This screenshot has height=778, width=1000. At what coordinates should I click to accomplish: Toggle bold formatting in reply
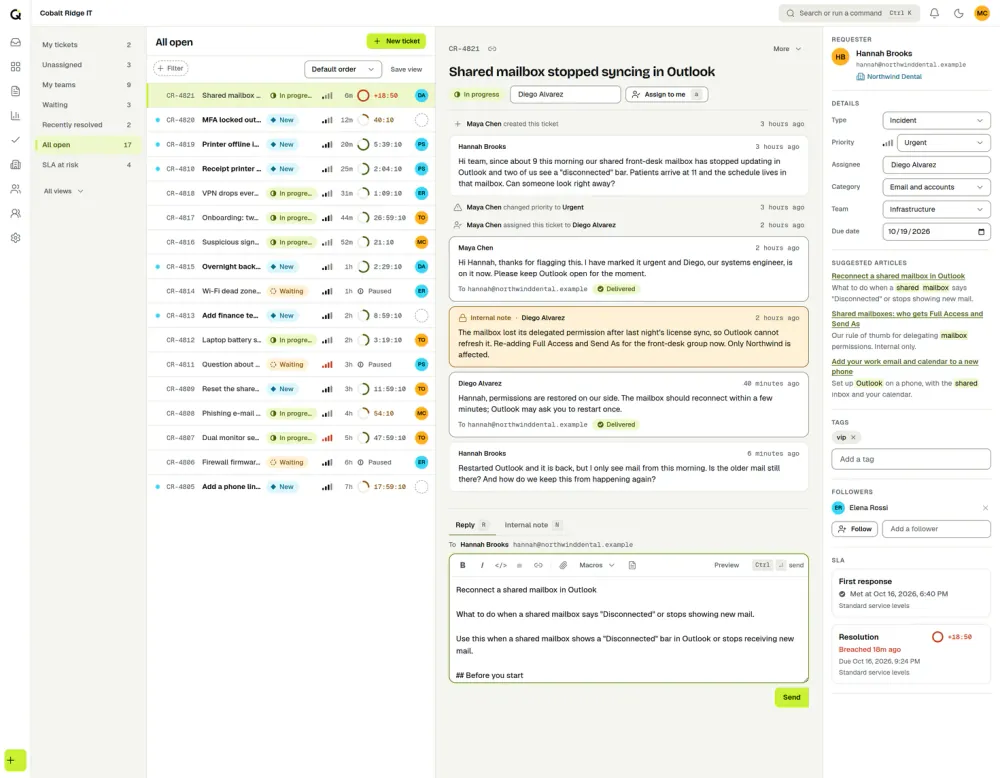click(x=463, y=565)
